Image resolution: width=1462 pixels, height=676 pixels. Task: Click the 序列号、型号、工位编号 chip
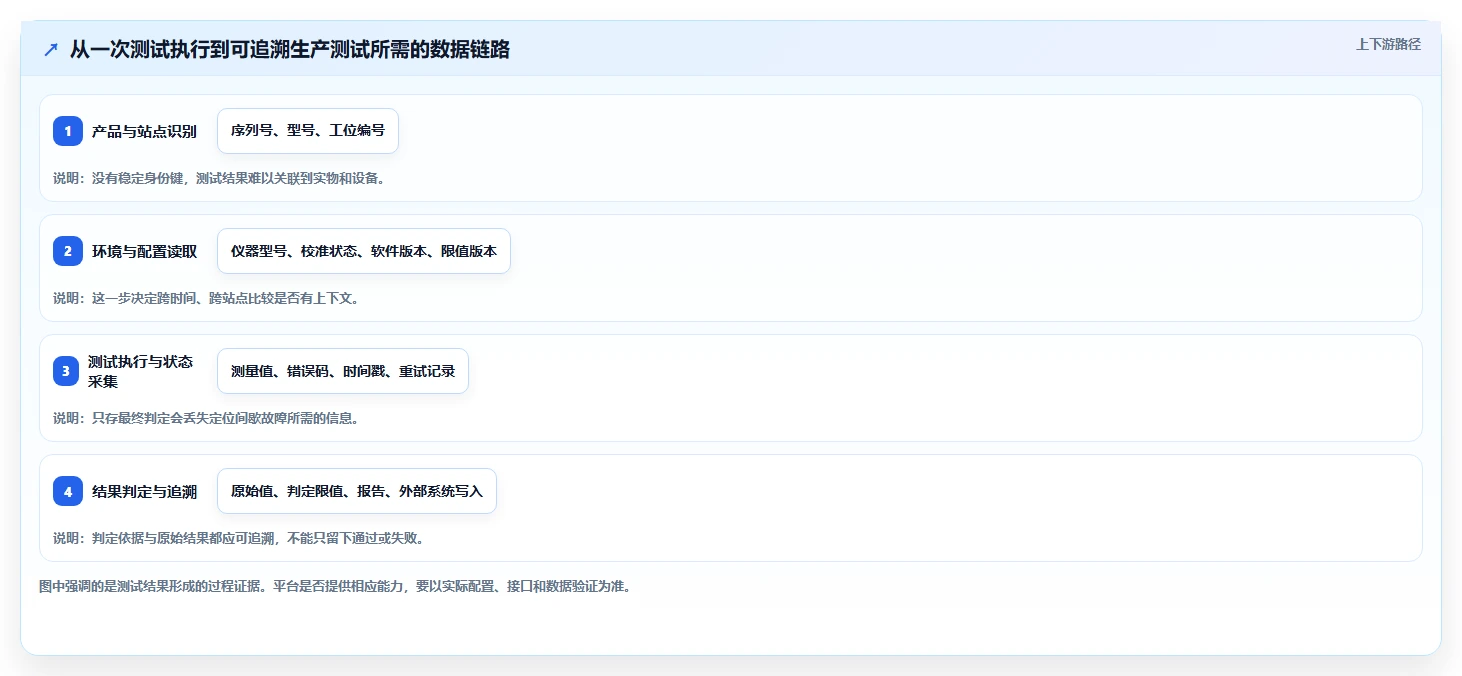(x=308, y=131)
